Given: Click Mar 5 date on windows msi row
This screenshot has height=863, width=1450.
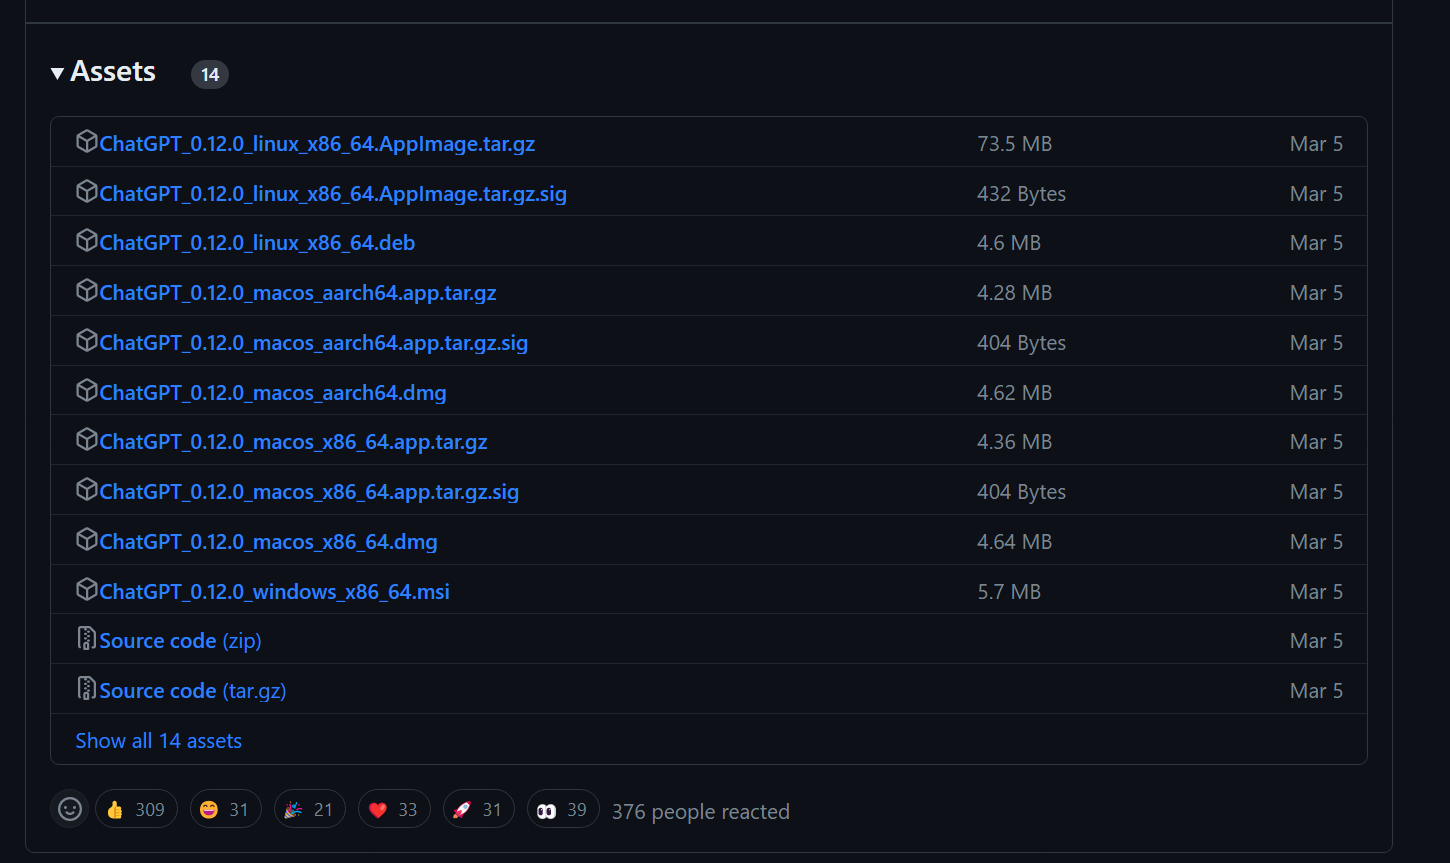Looking at the screenshot, I should [x=1316, y=592].
